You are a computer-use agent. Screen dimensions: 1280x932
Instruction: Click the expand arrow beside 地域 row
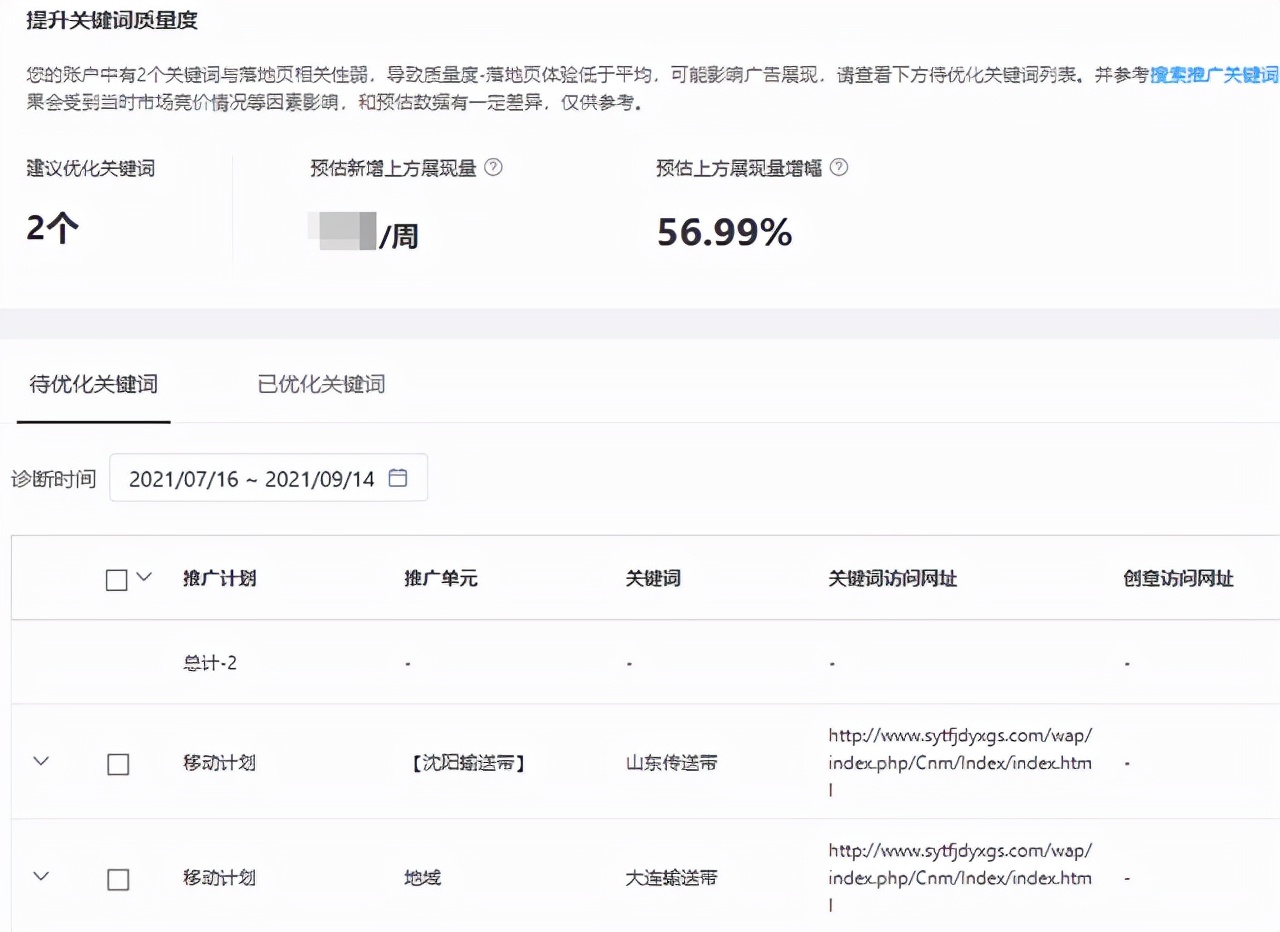point(40,878)
